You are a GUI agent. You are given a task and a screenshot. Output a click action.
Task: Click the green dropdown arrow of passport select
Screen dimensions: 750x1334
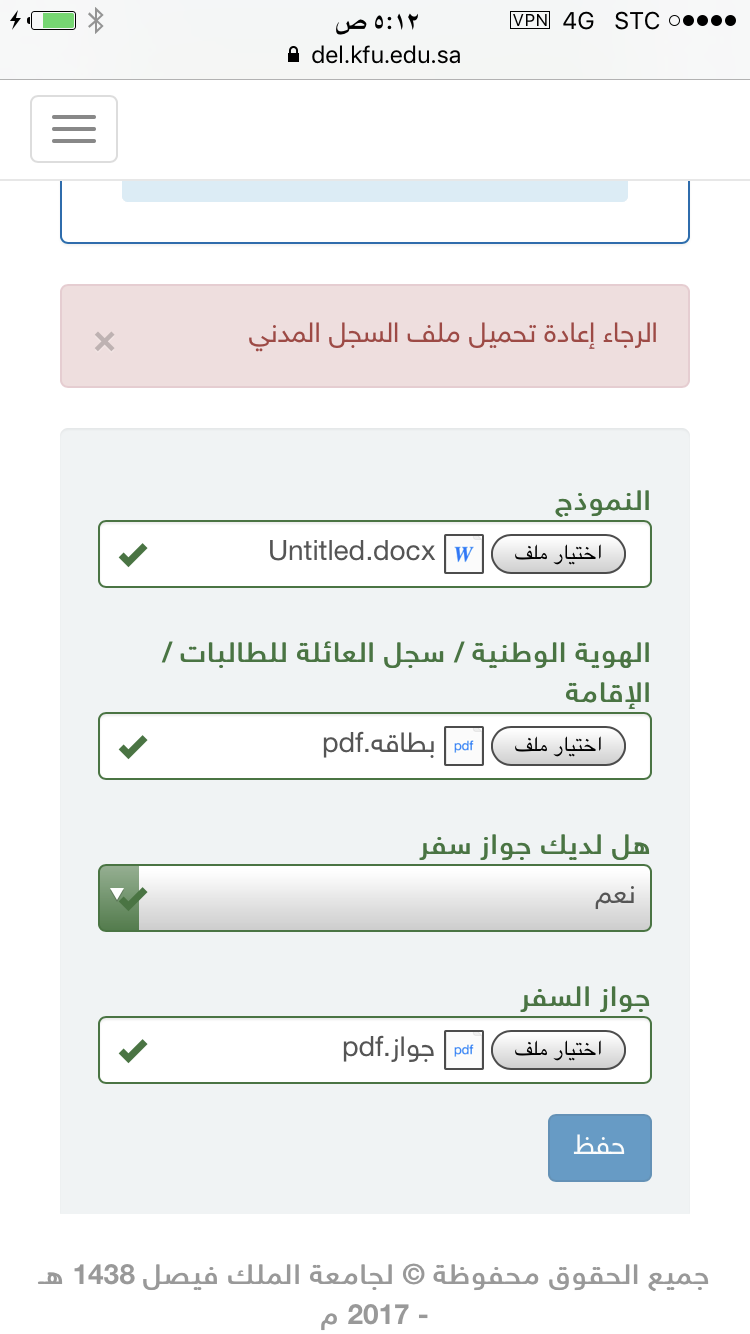point(119,896)
